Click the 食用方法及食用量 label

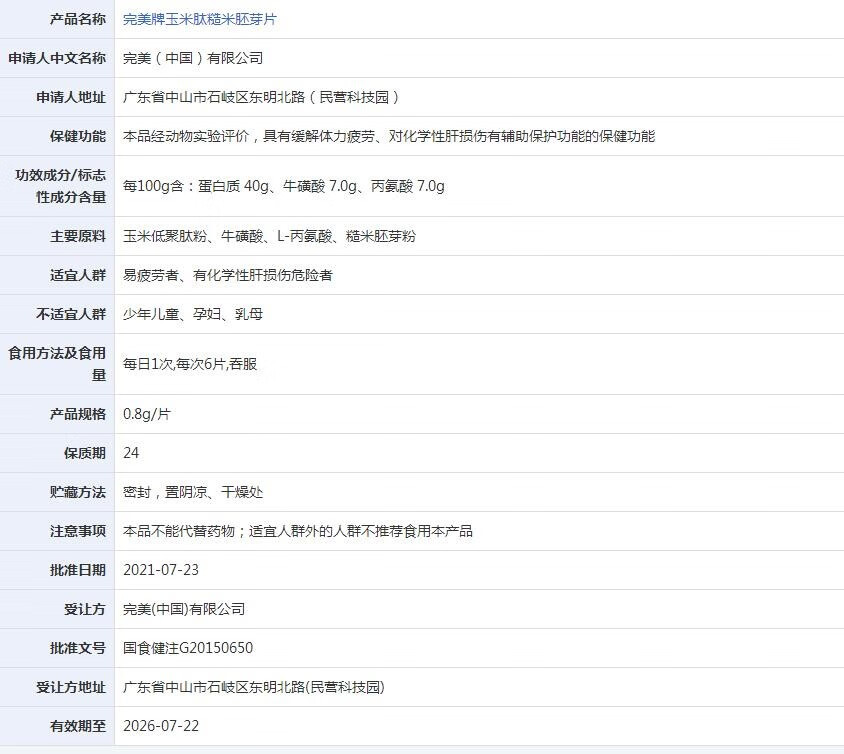click(57, 364)
